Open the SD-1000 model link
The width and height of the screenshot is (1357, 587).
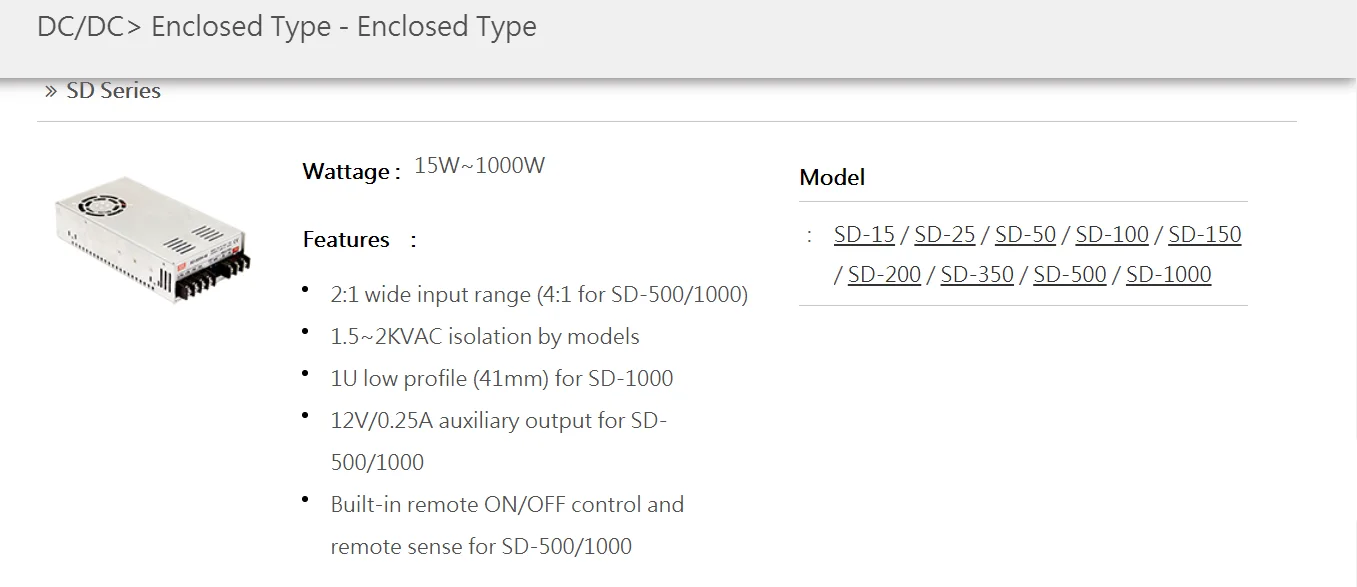pyautogui.click(x=1168, y=275)
